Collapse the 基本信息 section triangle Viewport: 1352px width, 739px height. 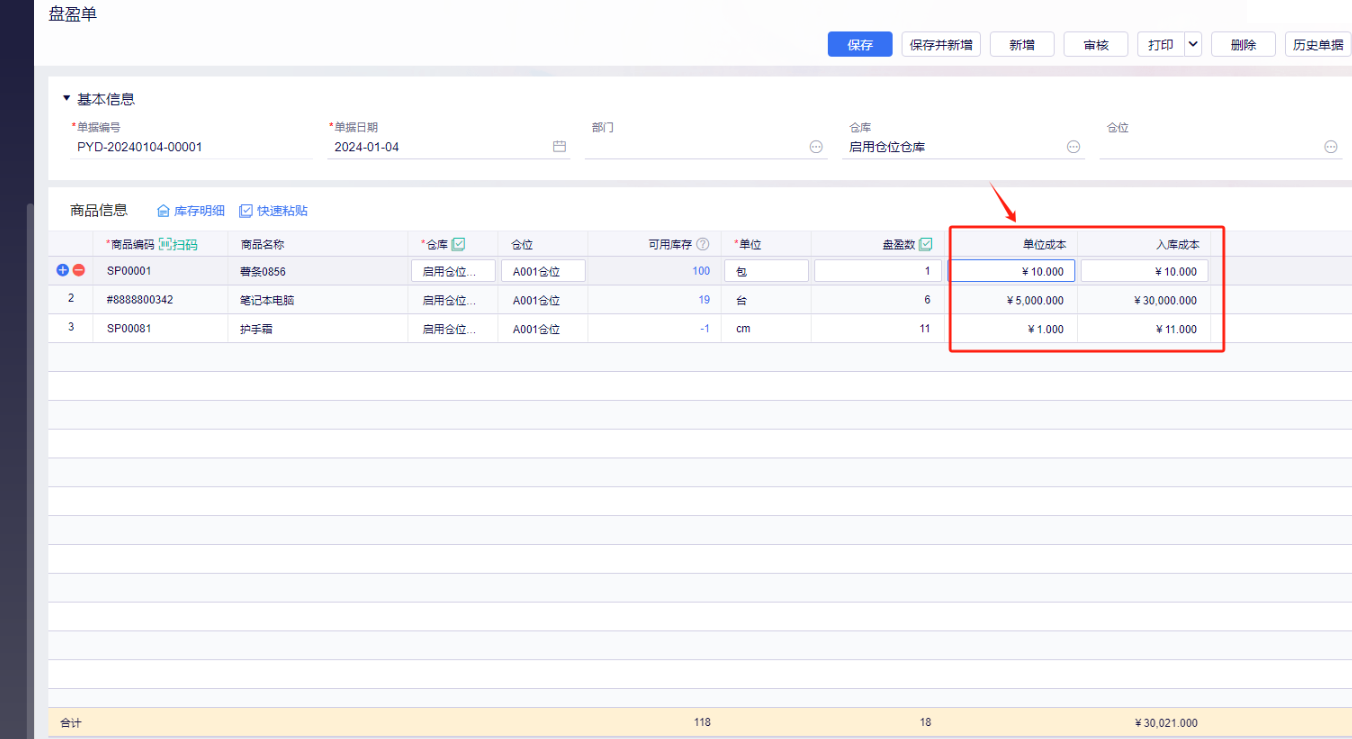(67, 99)
